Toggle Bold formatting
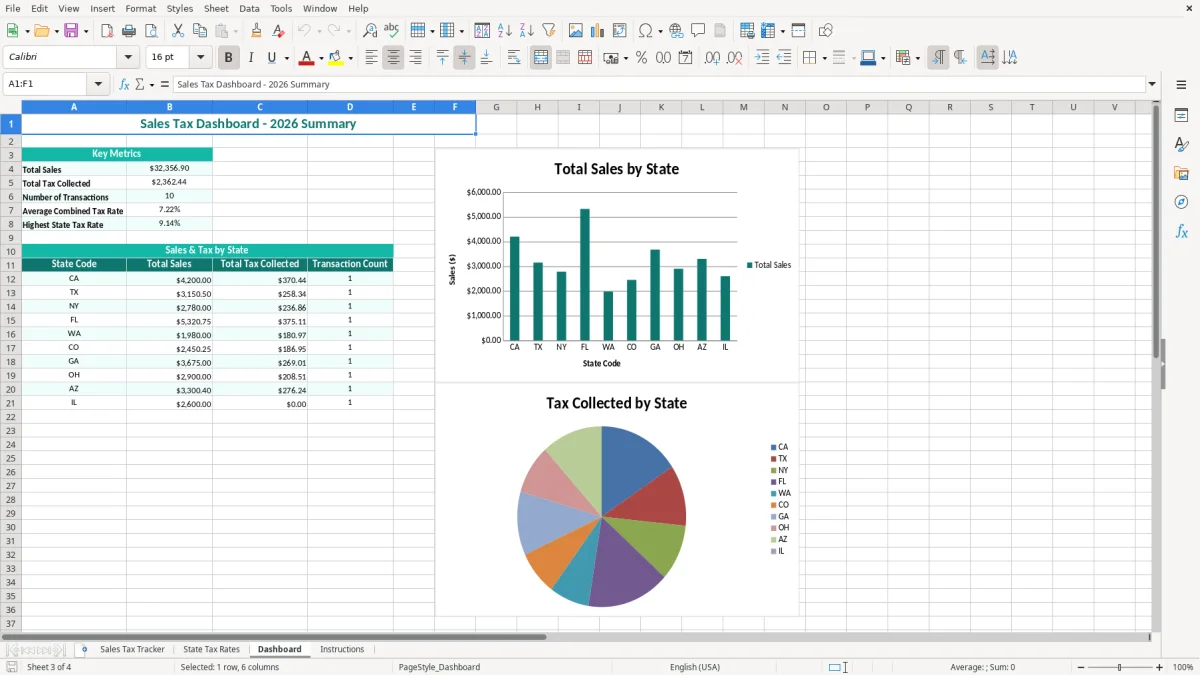This screenshot has height=675, width=1200. pos(228,58)
